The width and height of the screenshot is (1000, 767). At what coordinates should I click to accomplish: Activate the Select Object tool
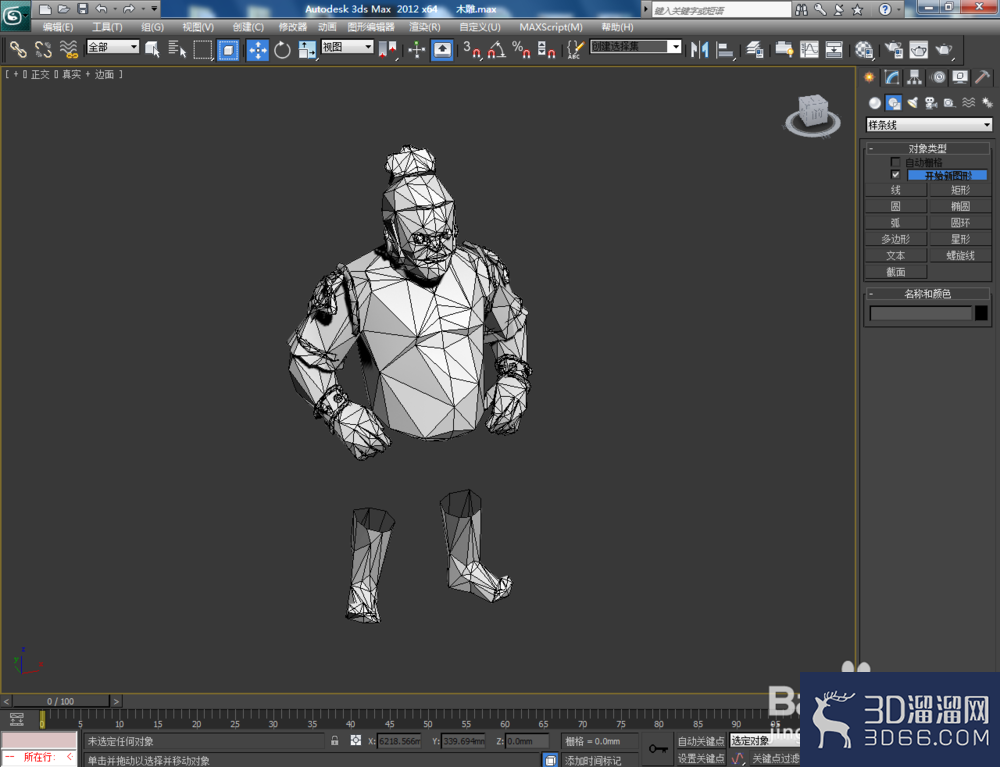click(152, 49)
